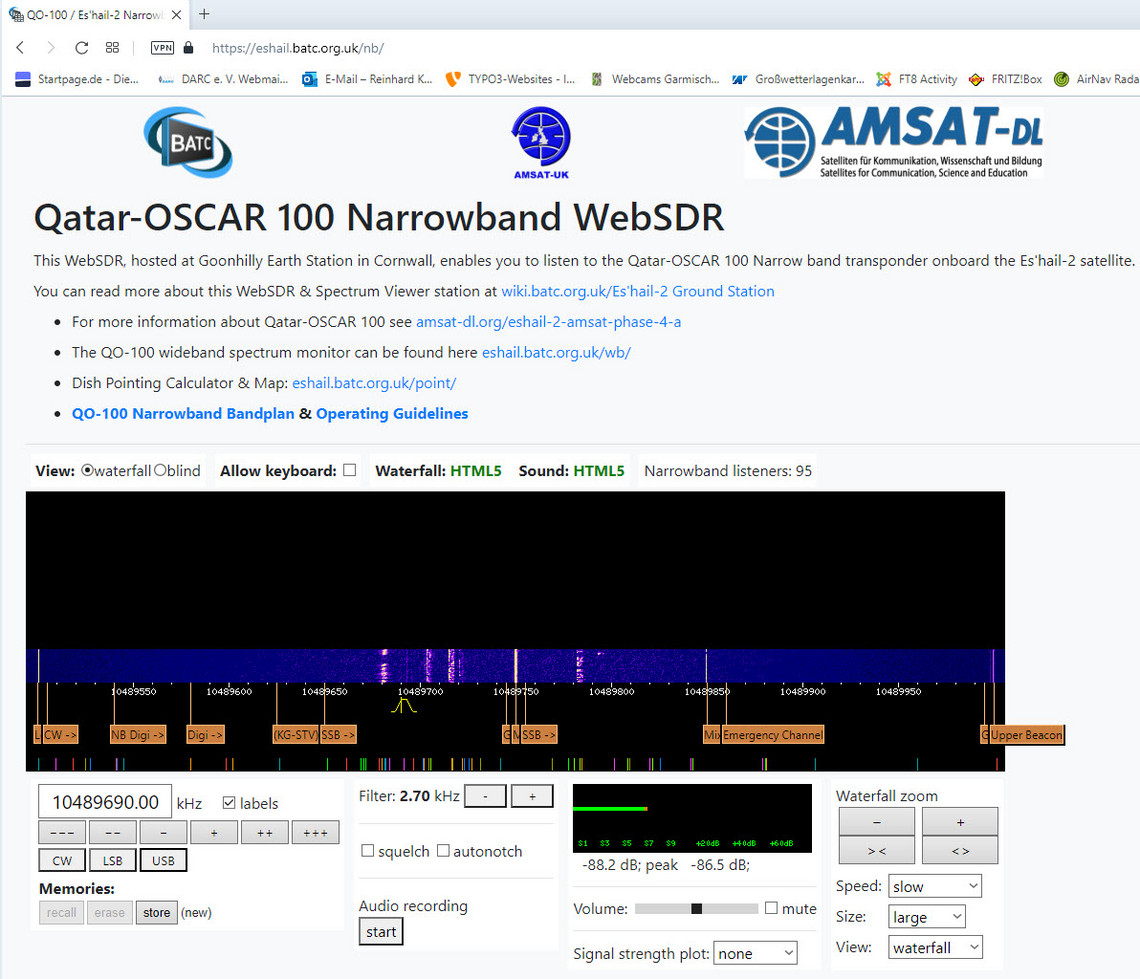Open the eshail.batc.org.uk/wb/ wideband link
The height and width of the screenshot is (979, 1140).
point(556,352)
